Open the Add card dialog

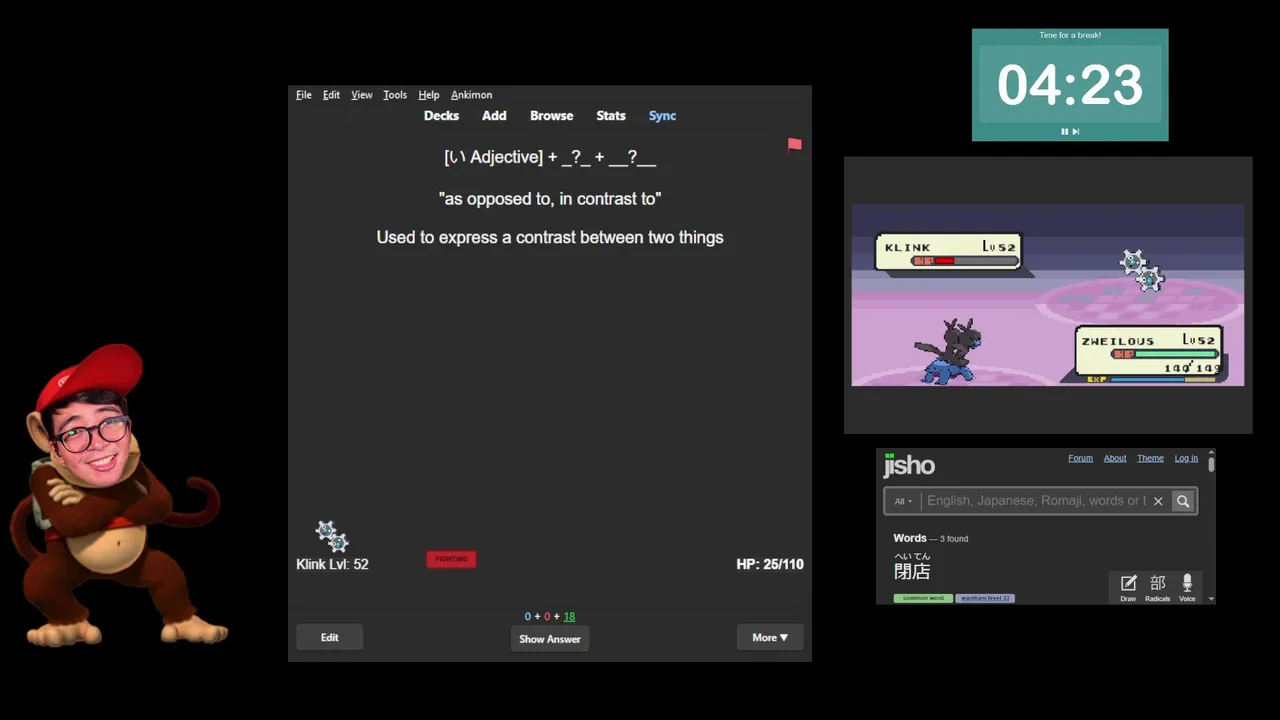pyautogui.click(x=494, y=116)
